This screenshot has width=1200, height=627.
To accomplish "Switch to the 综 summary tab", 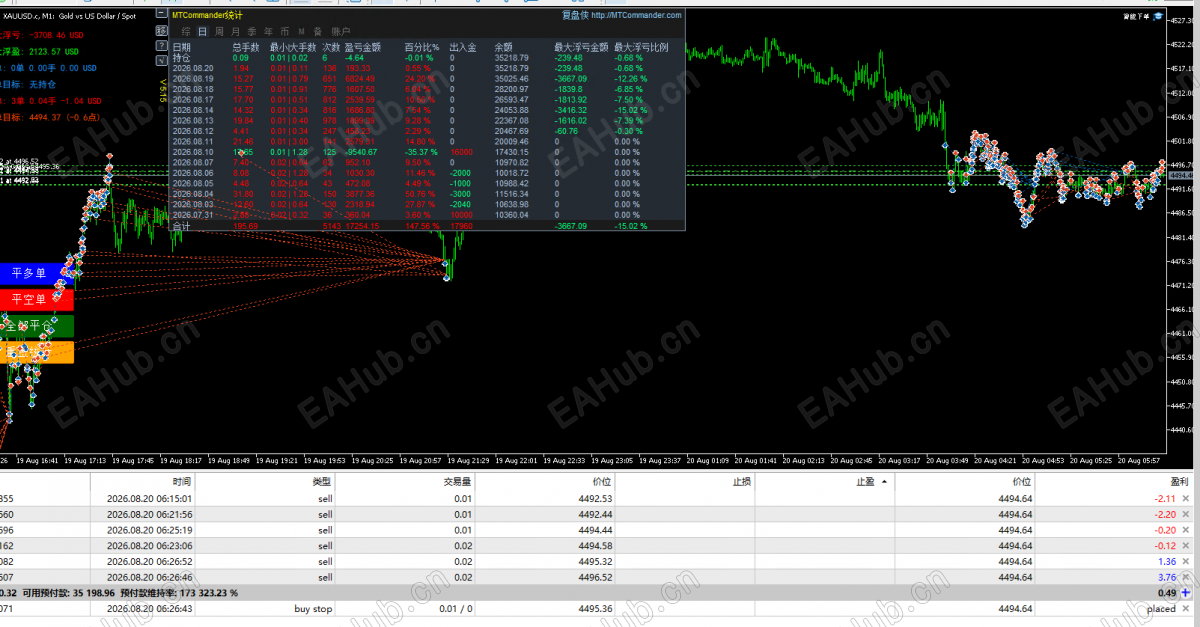I will [187, 32].
